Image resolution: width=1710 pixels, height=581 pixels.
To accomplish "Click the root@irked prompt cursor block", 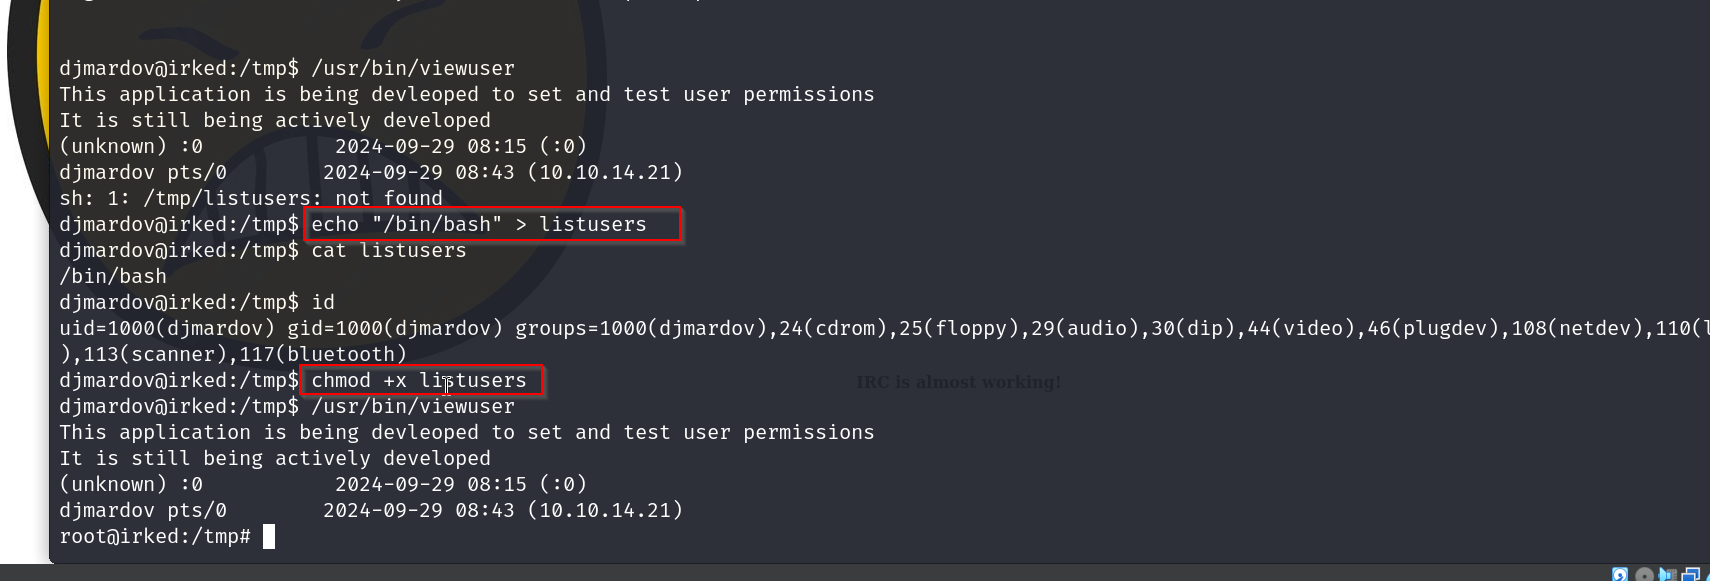I will pyautogui.click(x=269, y=537).
